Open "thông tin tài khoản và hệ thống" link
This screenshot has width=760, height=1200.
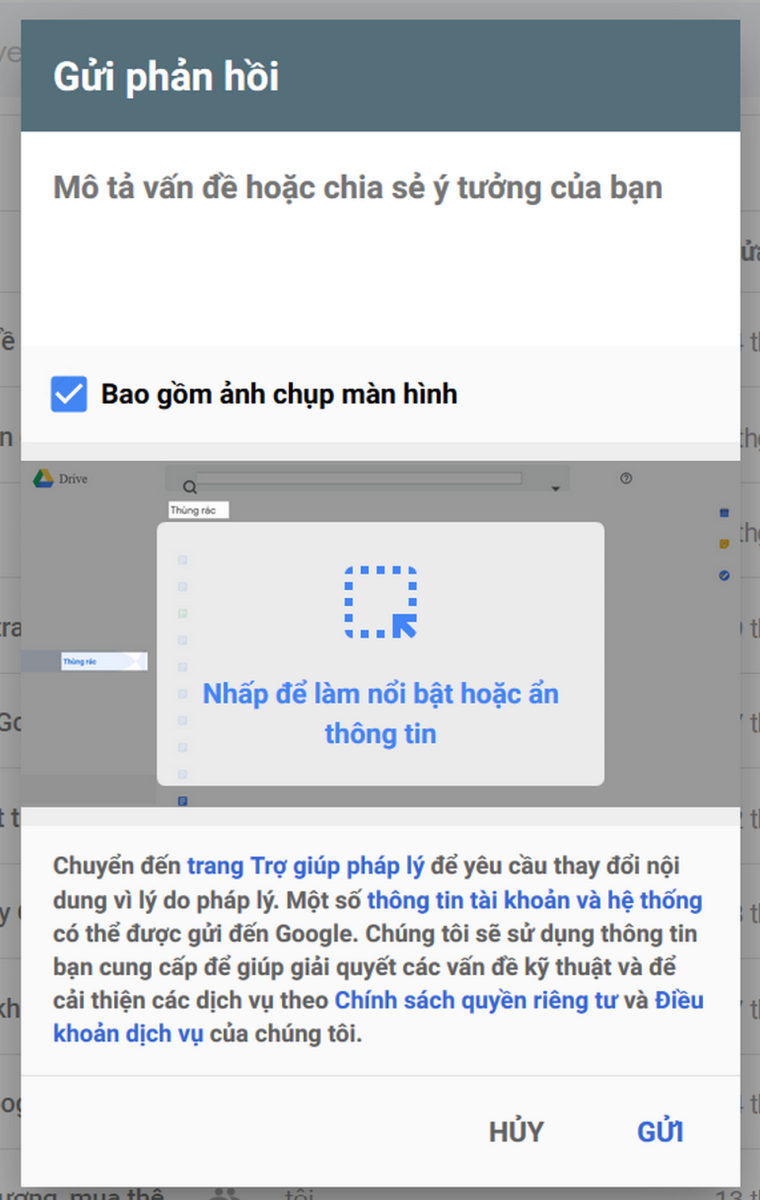(x=534, y=900)
